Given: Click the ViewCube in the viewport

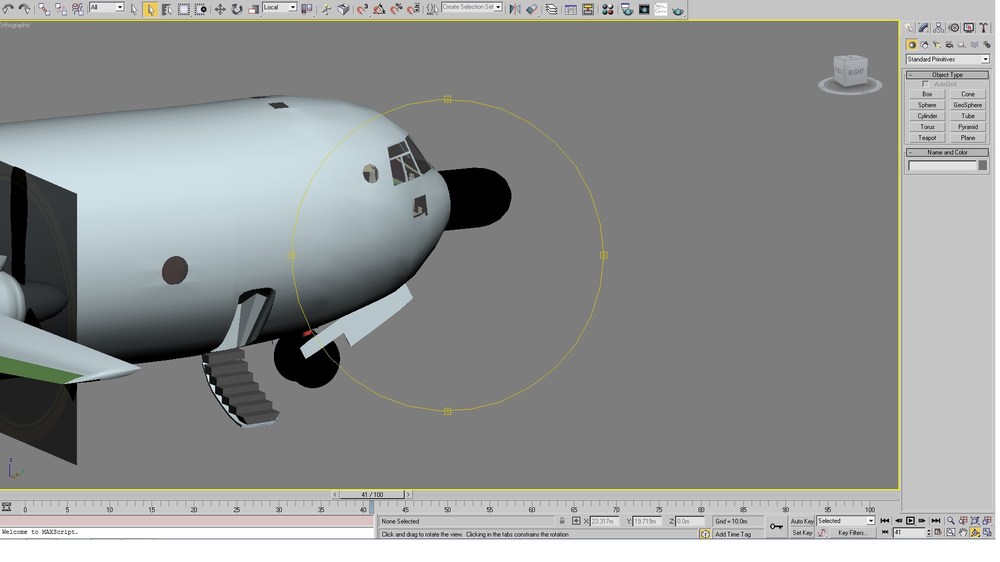Looking at the screenshot, I should pyautogui.click(x=851, y=73).
